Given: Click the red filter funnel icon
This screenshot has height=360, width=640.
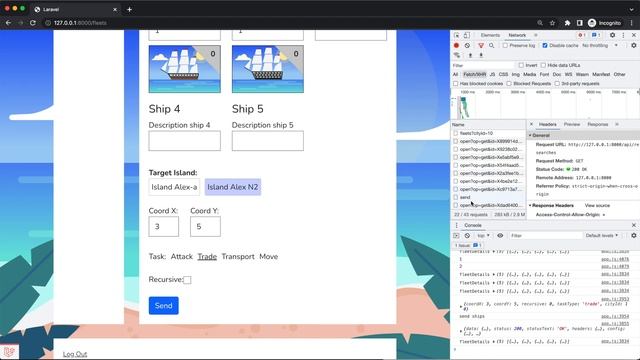Looking at the screenshot, I should pos(481,46).
